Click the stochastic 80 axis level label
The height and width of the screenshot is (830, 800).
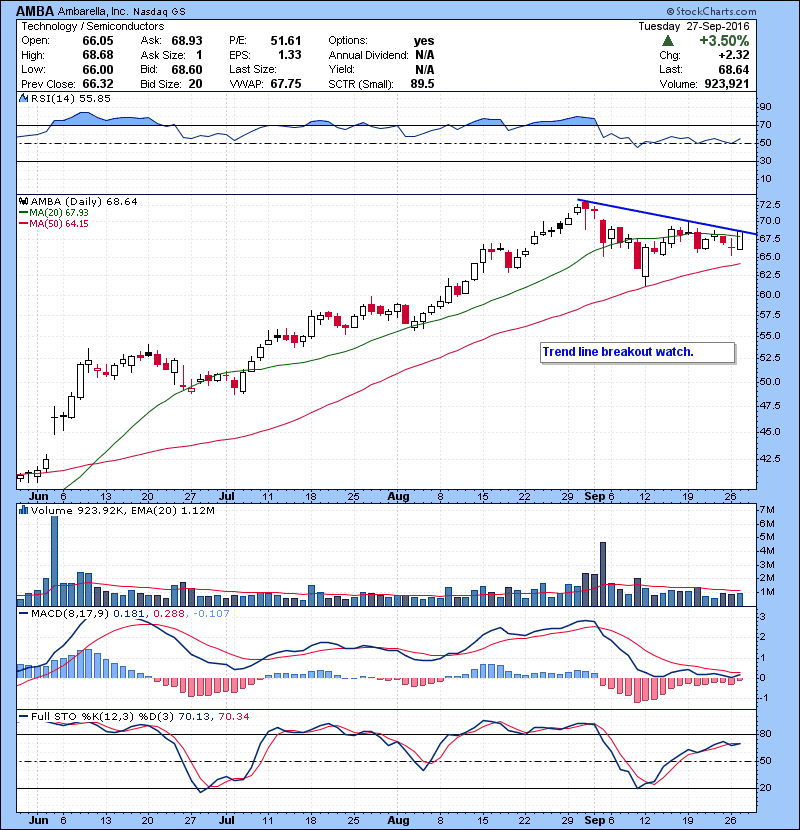pyautogui.click(x=766, y=734)
